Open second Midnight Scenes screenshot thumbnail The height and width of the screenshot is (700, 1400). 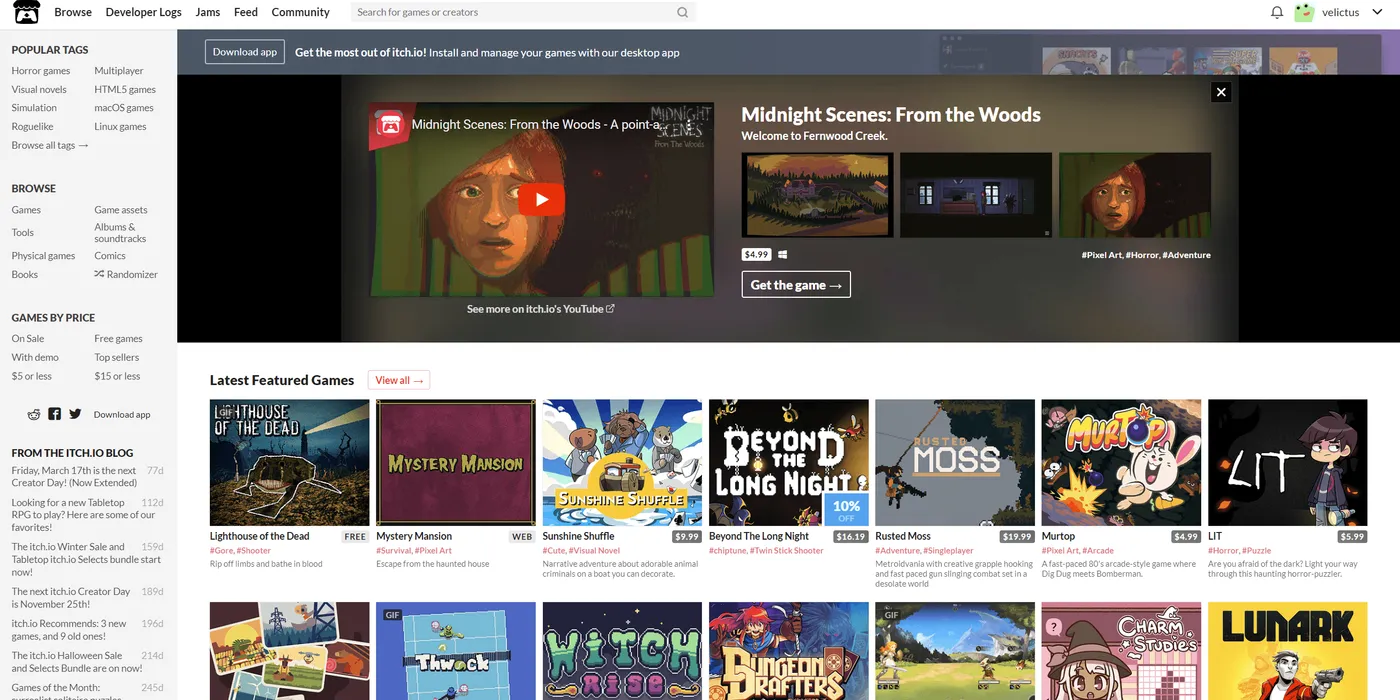pyautogui.click(x=976, y=194)
